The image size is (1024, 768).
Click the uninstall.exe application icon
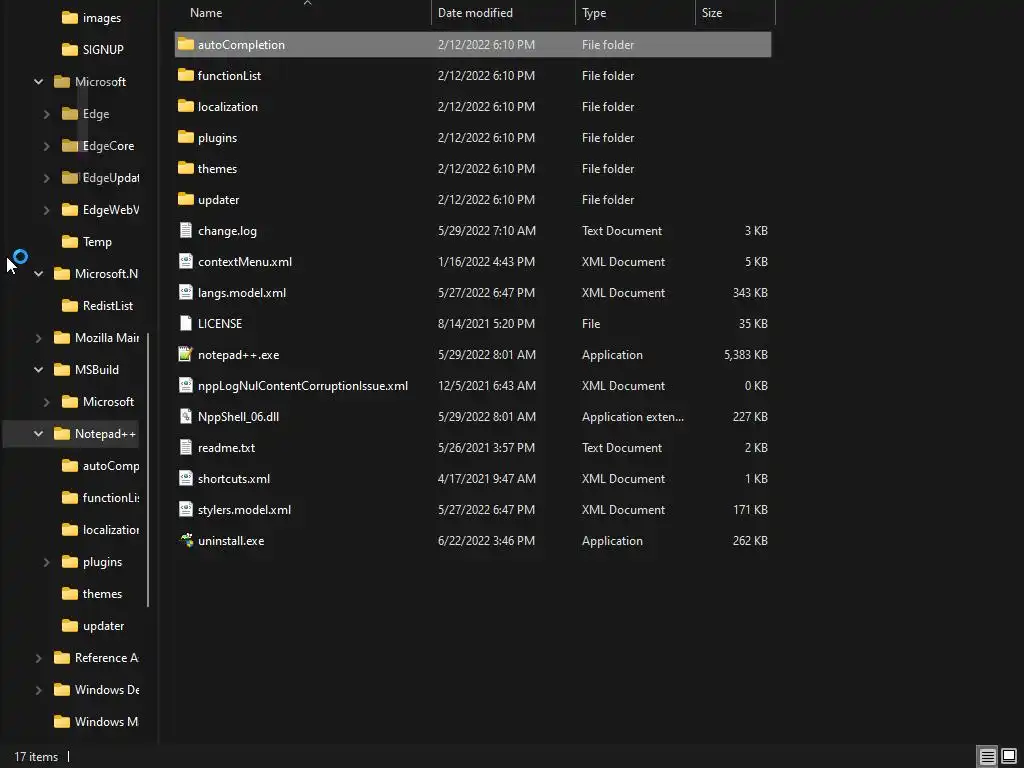(x=186, y=540)
